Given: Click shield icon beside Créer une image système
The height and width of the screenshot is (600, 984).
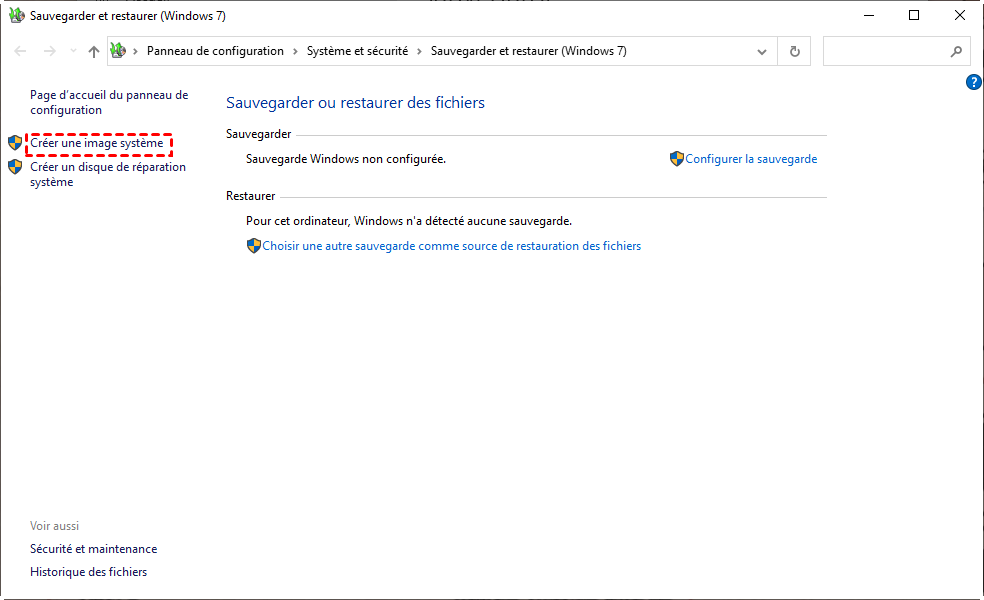Looking at the screenshot, I should tap(15, 142).
